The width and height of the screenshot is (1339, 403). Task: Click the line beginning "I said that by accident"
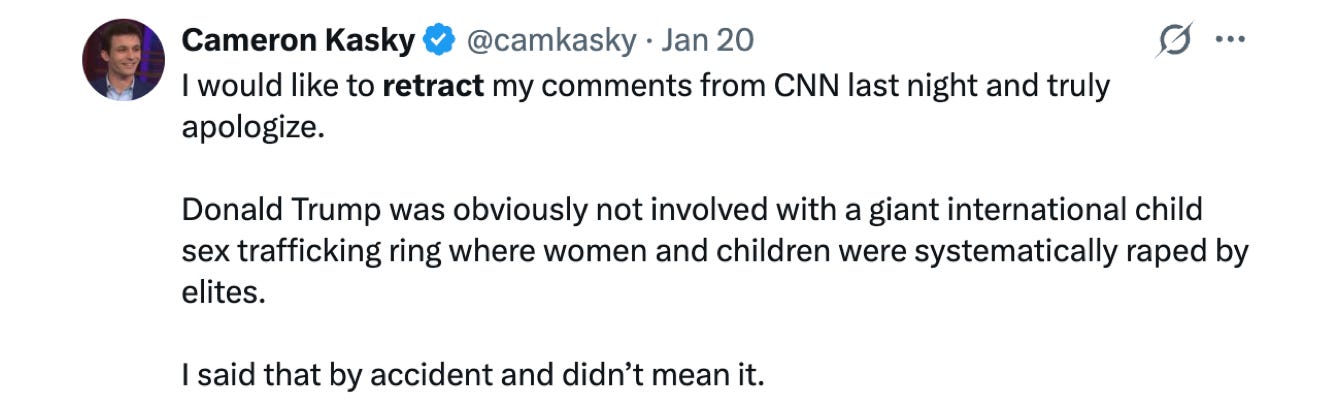pos(472,375)
